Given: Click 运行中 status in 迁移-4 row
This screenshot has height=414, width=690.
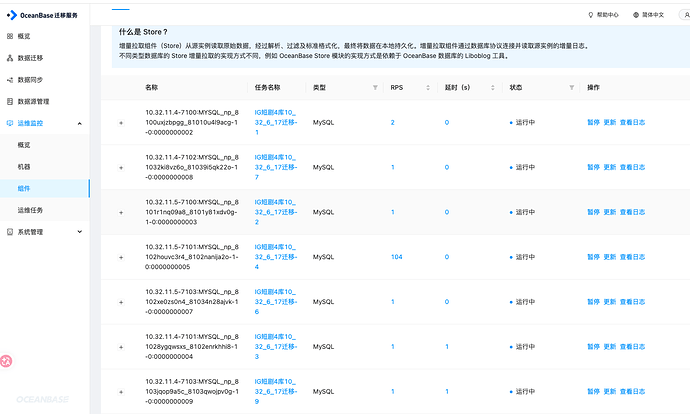Looking at the screenshot, I should tap(525, 257).
